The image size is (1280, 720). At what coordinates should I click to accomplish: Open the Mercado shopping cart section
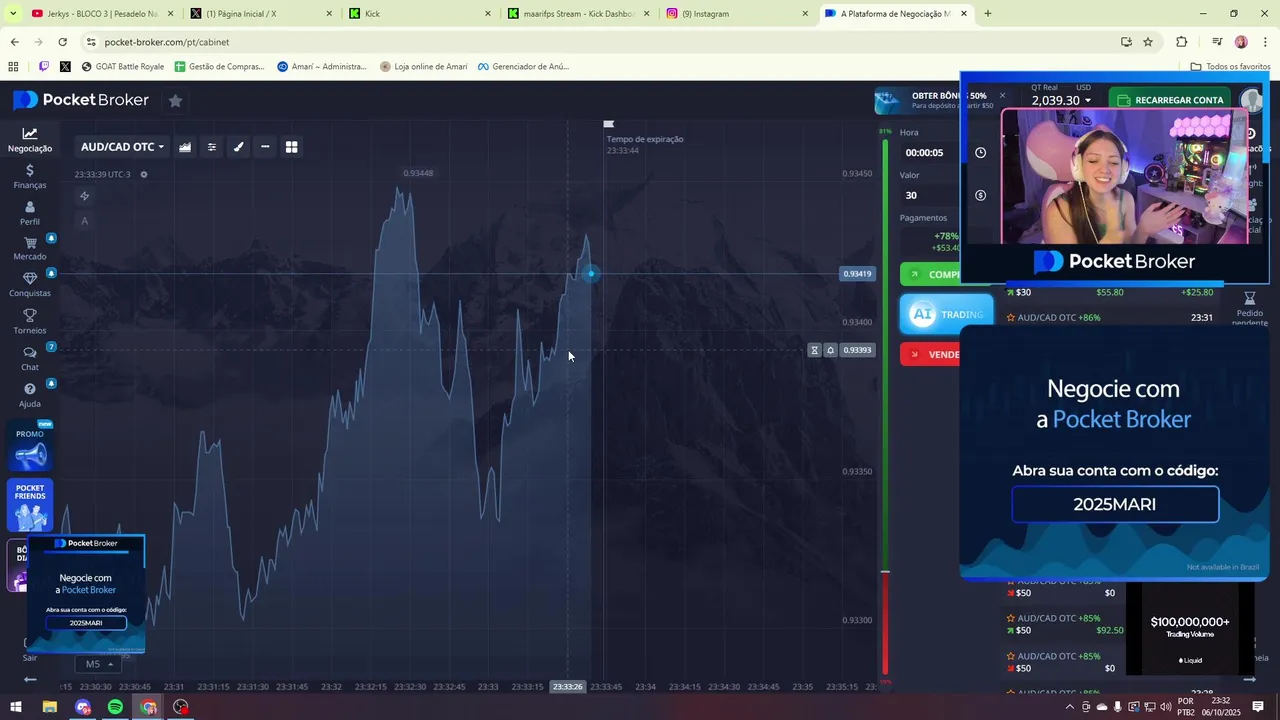(30, 249)
